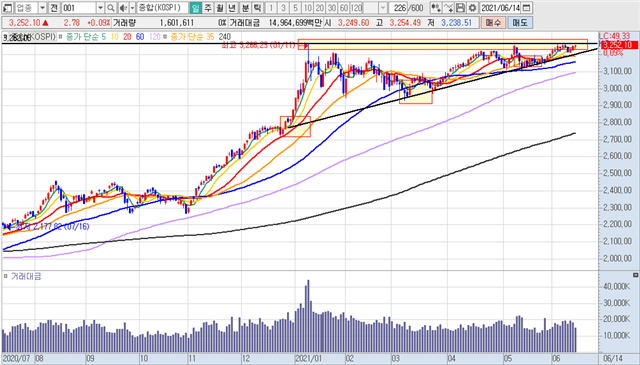The height and width of the screenshot is (365, 640).
Task: Click the 3,238.51 low price value
Action: click(456, 23)
